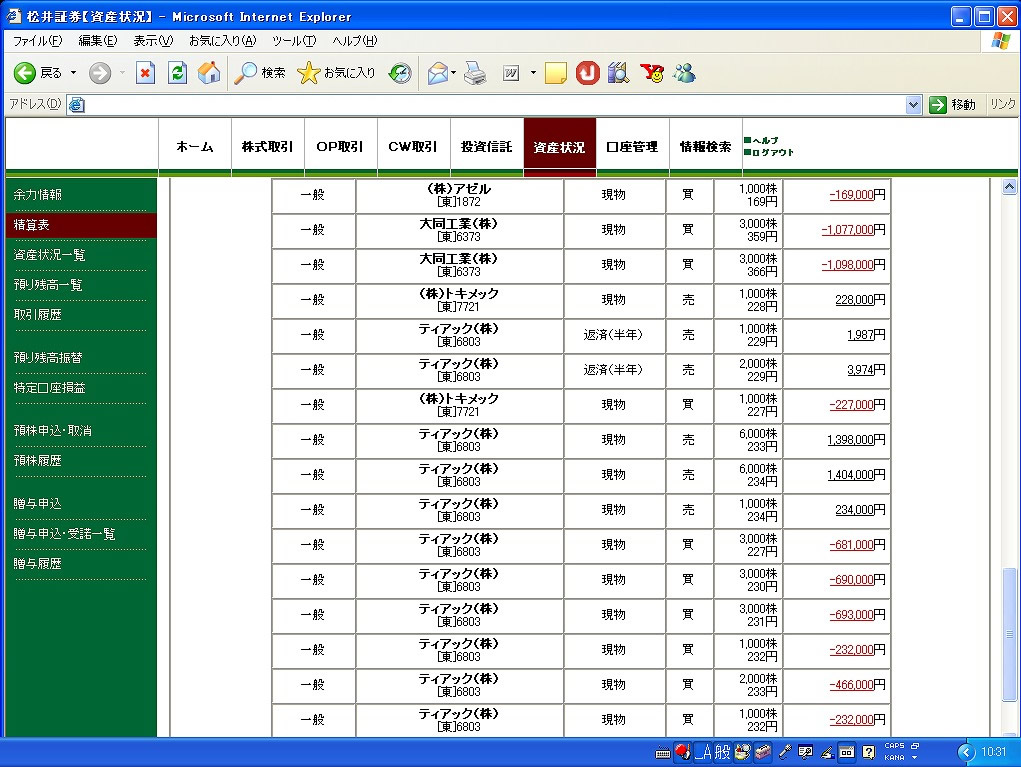
Task: Switch to the CW取引 tab
Action: coord(413,147)
